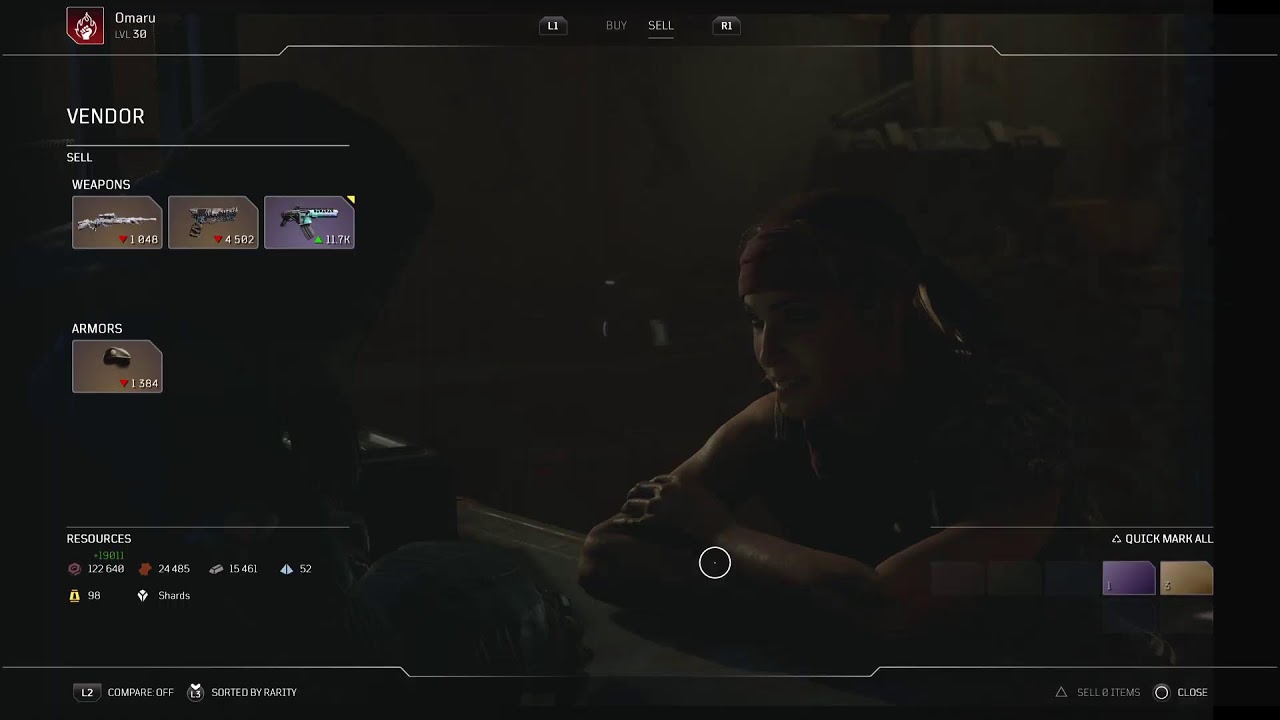Click the scrap currency icon beside 122 640
1280x720 pixels.
74,569
